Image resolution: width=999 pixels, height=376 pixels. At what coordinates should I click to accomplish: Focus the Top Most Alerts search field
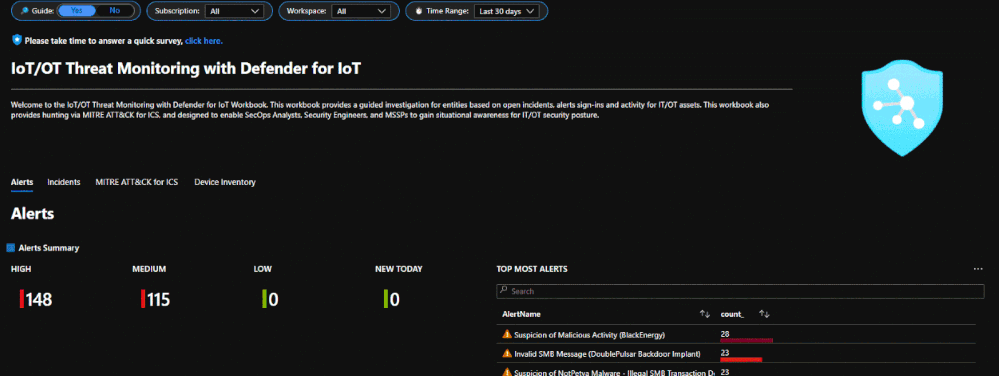pyautogui.click(x=740, y=291)
